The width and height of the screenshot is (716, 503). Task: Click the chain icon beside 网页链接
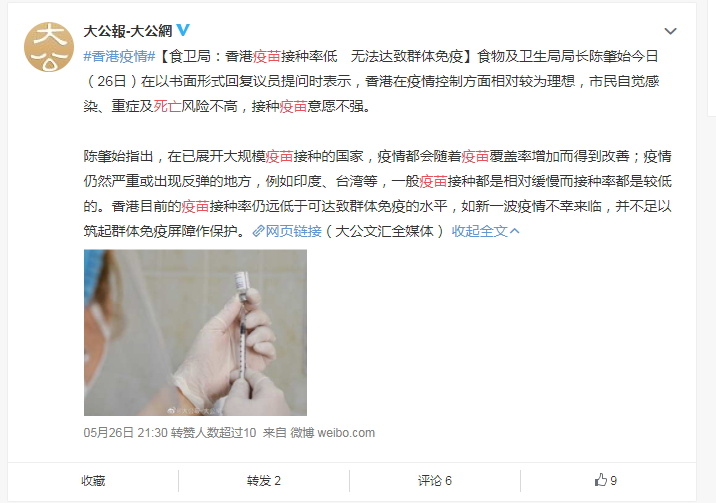coord(258,231)
